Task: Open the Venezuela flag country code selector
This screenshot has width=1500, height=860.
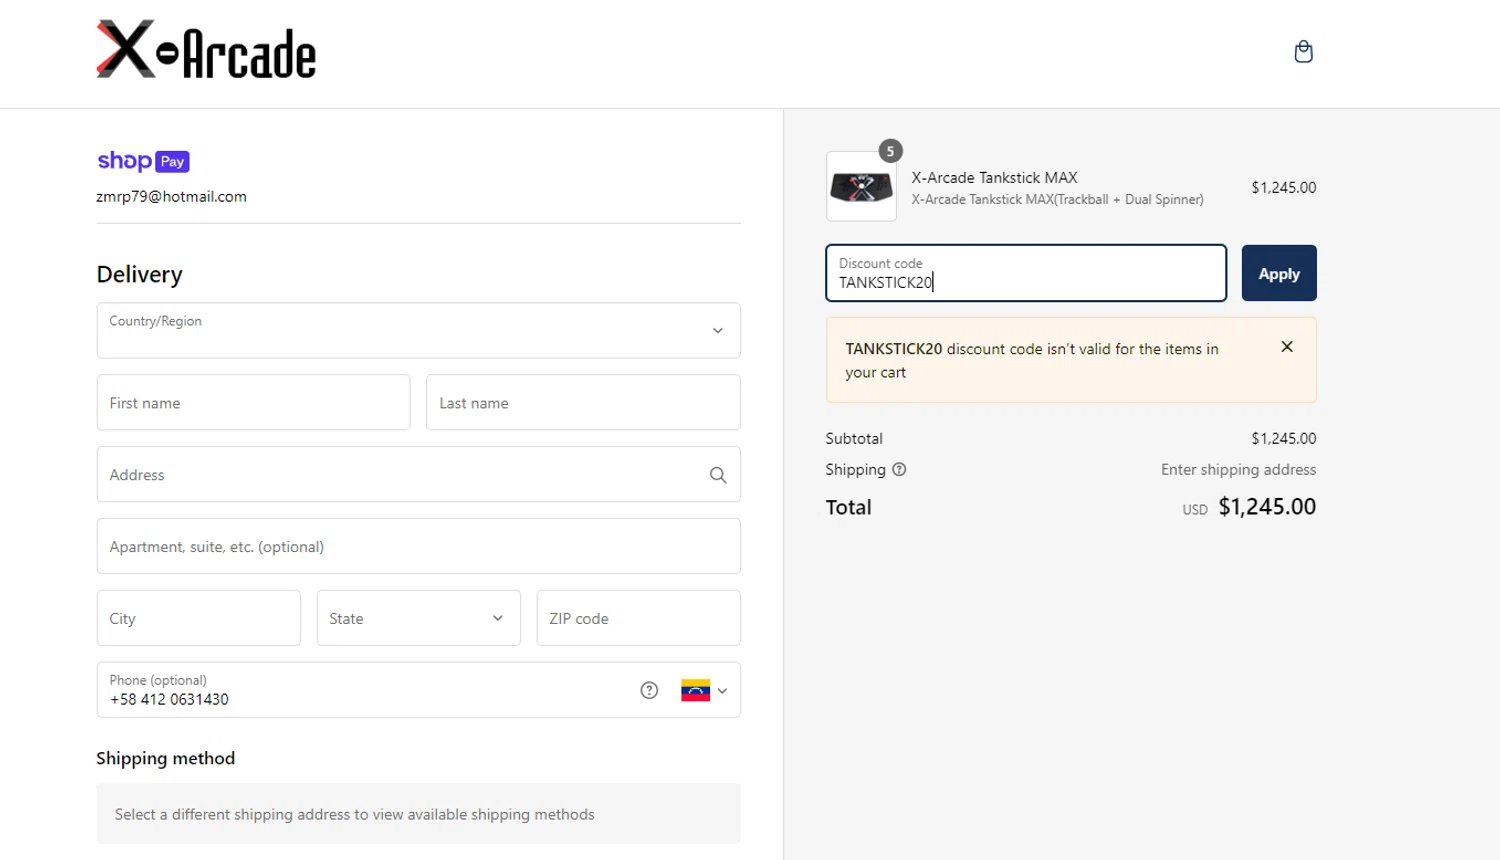Action: click(704, 690)
